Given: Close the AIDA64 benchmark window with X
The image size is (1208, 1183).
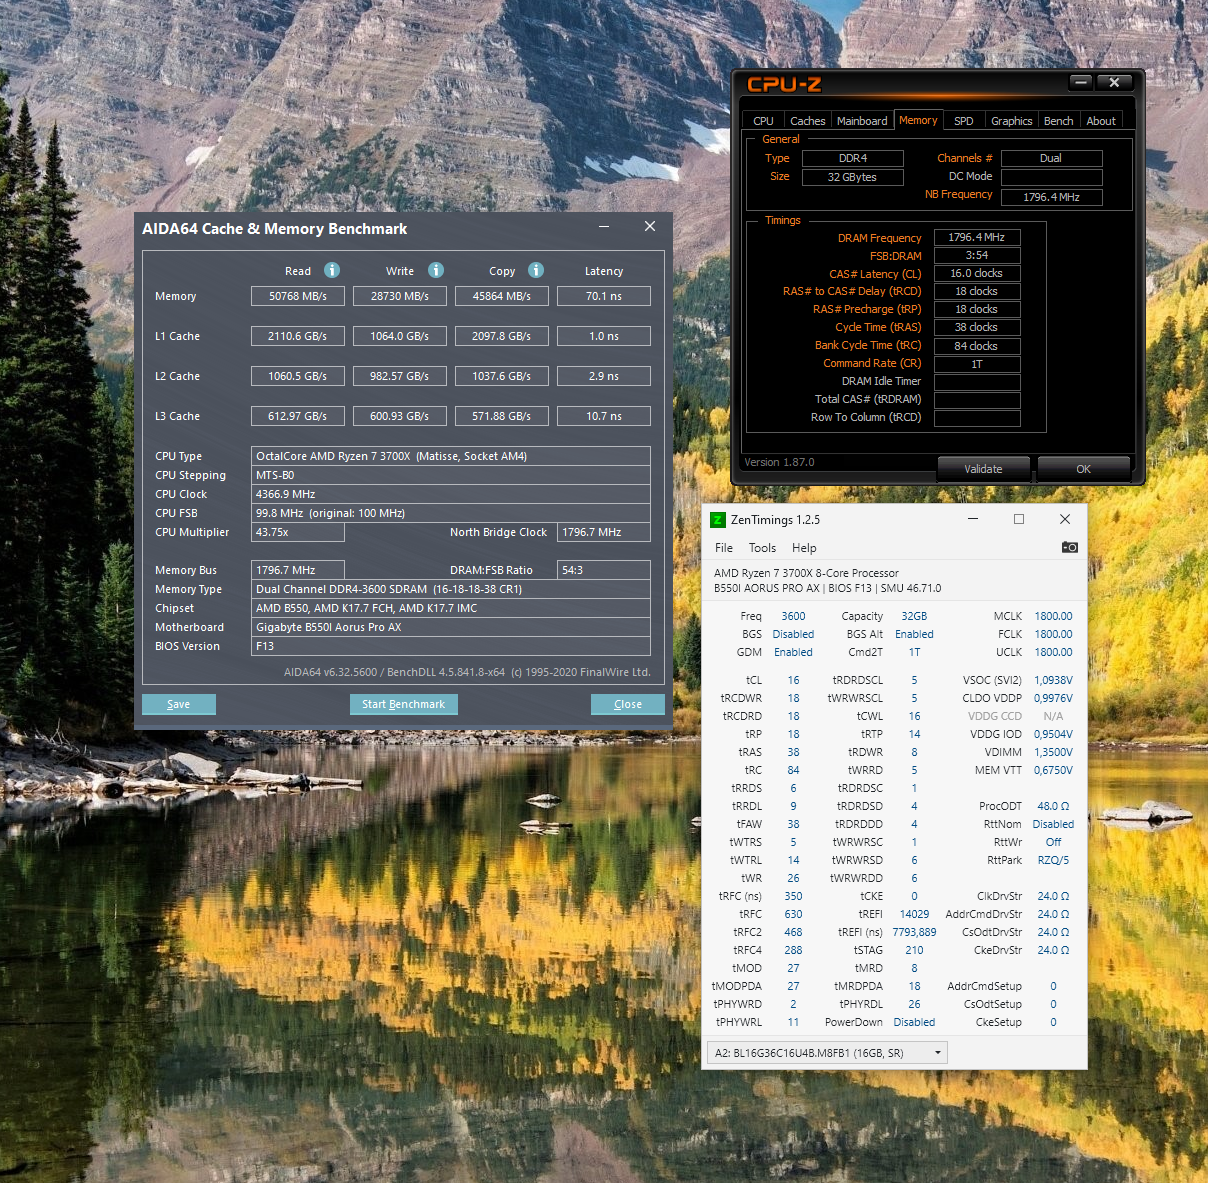Looking at the screenshot, I should (650, 227).
